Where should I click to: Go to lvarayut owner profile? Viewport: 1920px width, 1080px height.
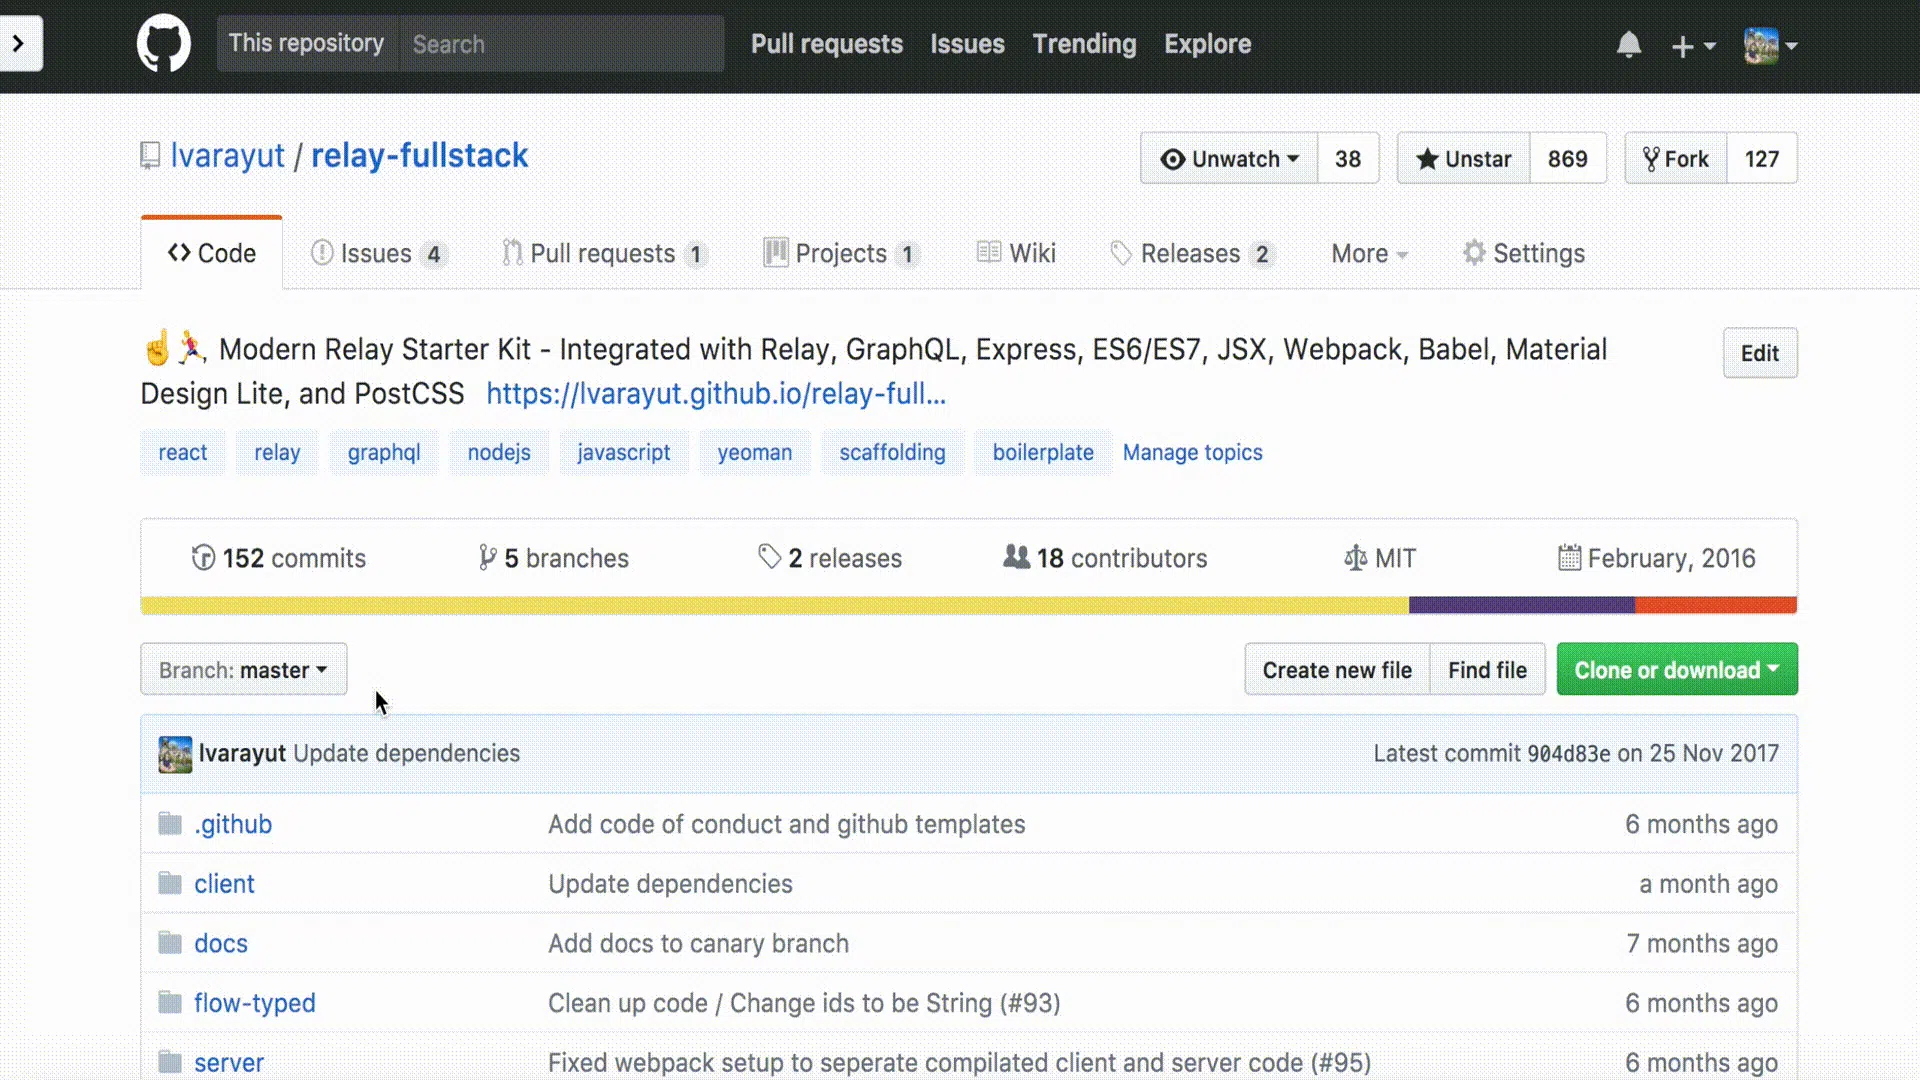(228, 156)
